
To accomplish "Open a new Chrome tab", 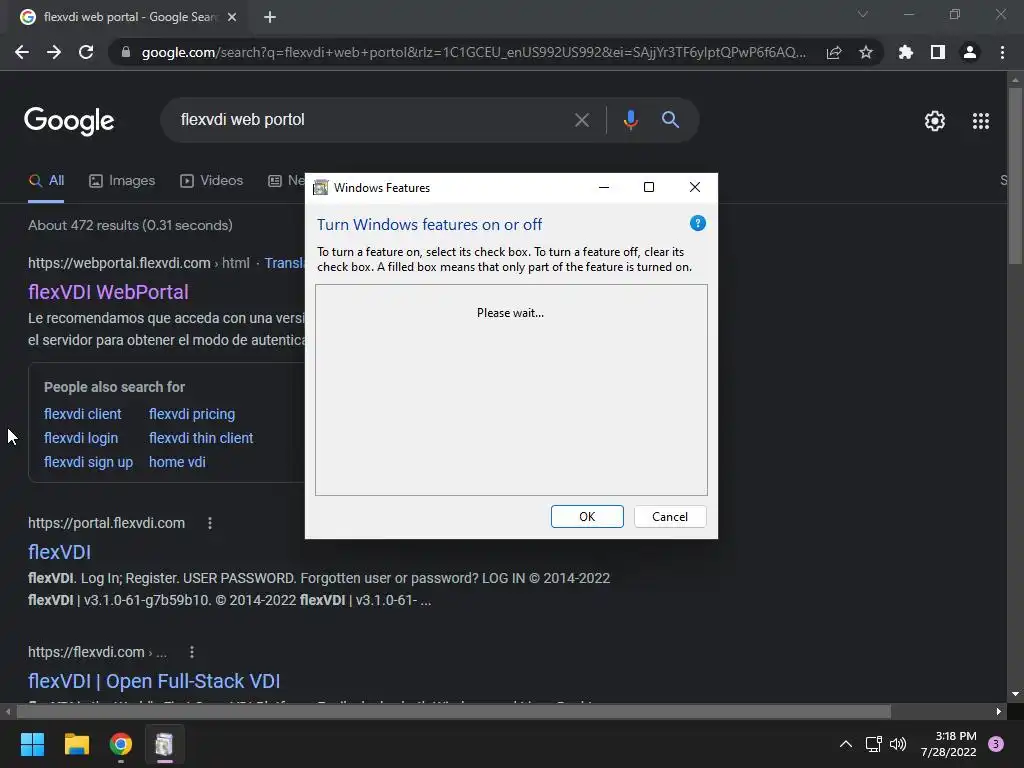I will [270, 17].
